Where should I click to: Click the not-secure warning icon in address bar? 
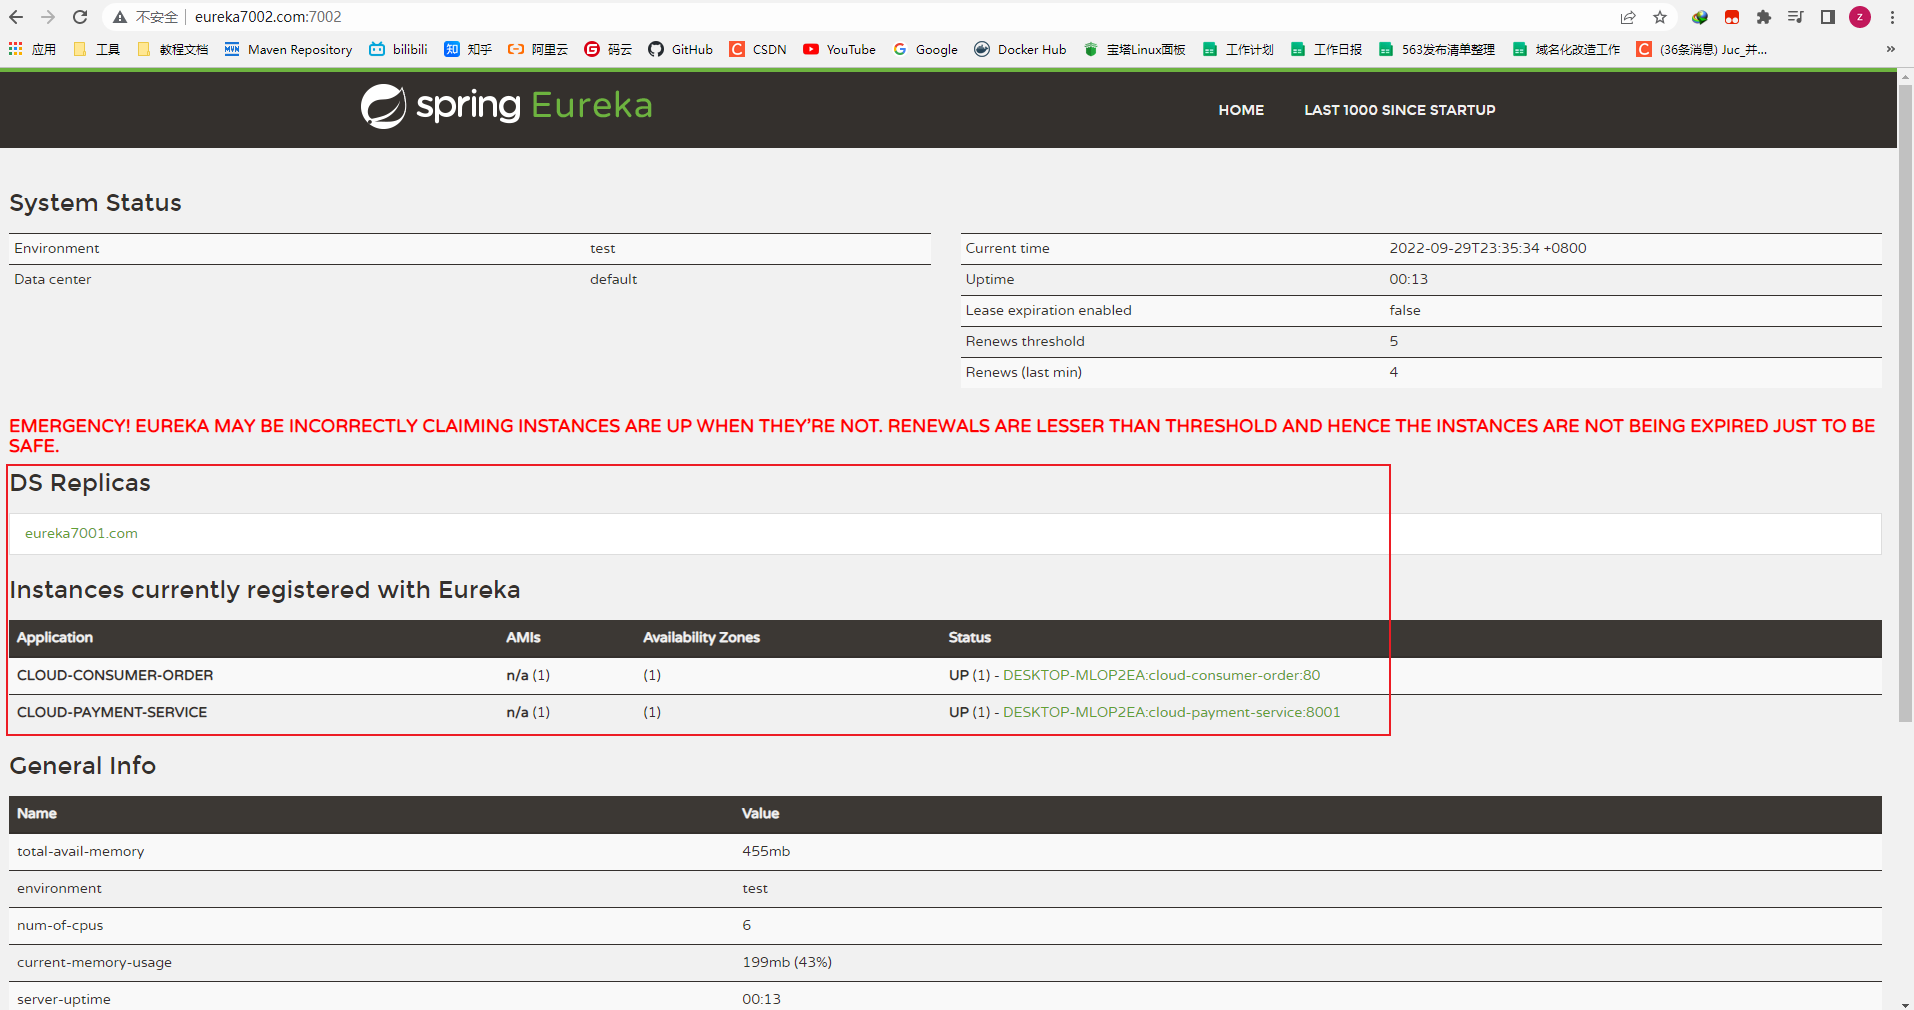[x=120, y=17]
